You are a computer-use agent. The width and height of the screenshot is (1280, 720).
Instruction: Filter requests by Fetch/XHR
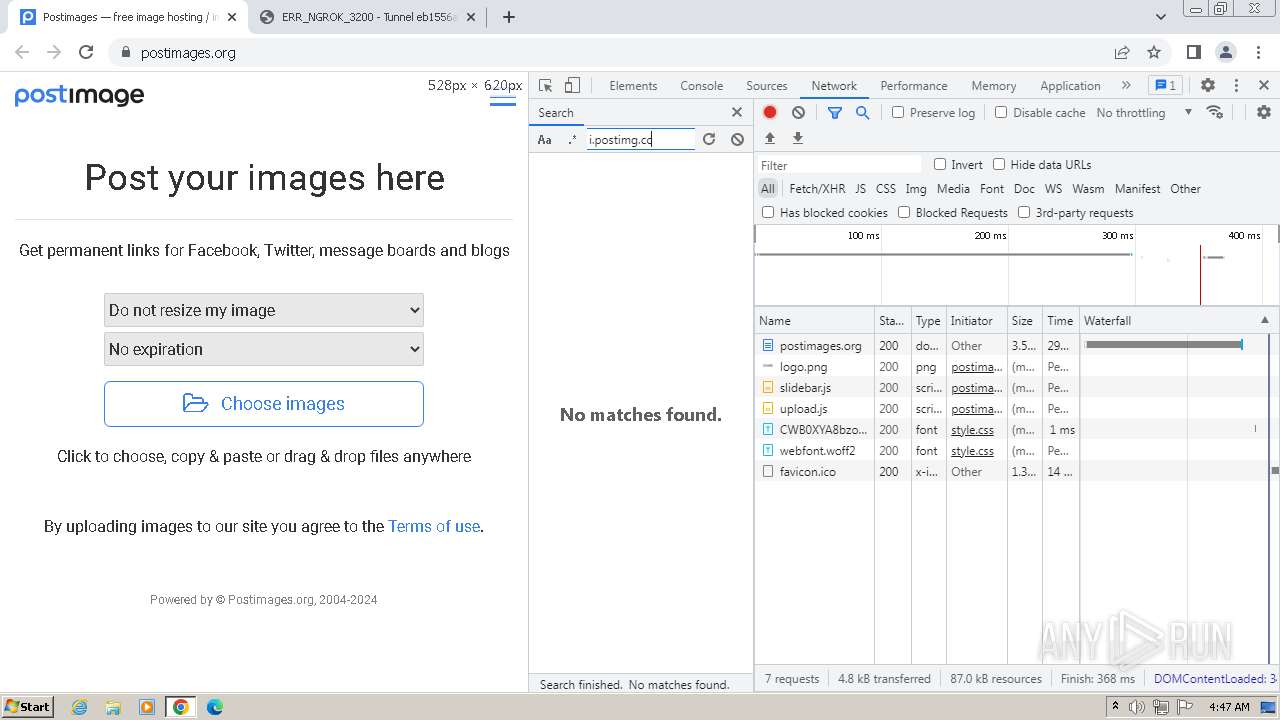point(817,188)
